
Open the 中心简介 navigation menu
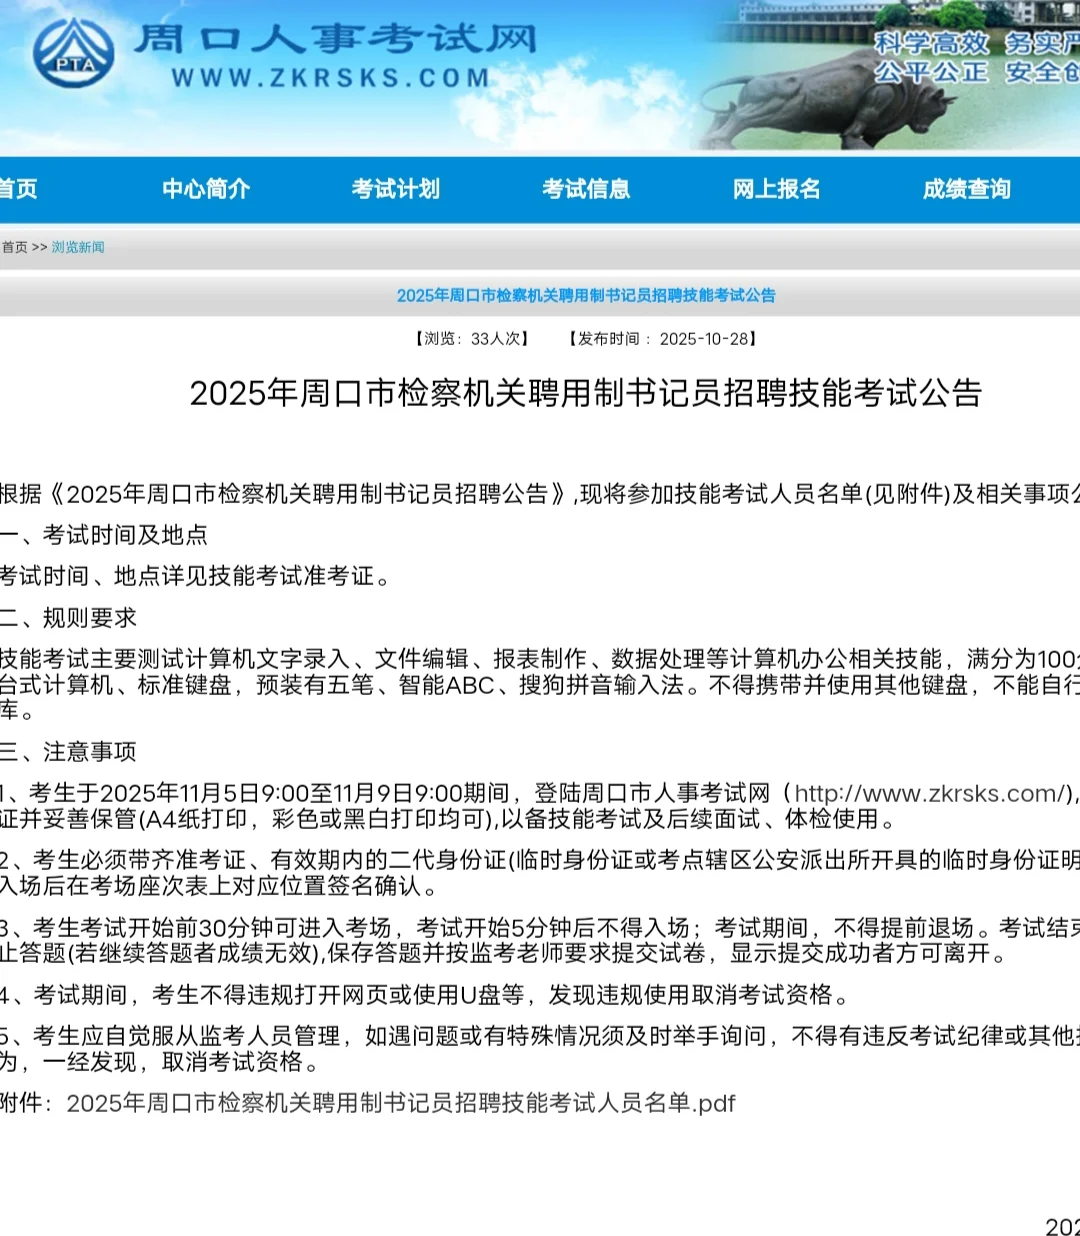point(206,189)
